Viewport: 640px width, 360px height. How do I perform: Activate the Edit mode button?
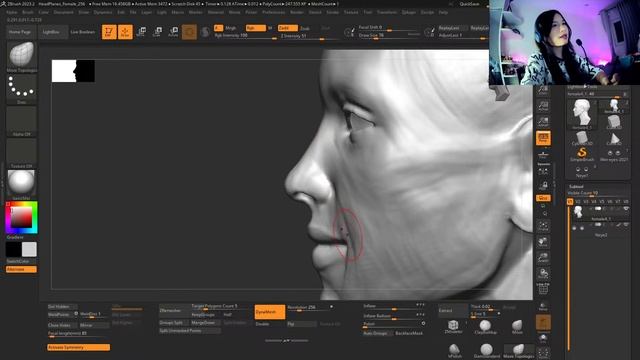coord(109,32)
